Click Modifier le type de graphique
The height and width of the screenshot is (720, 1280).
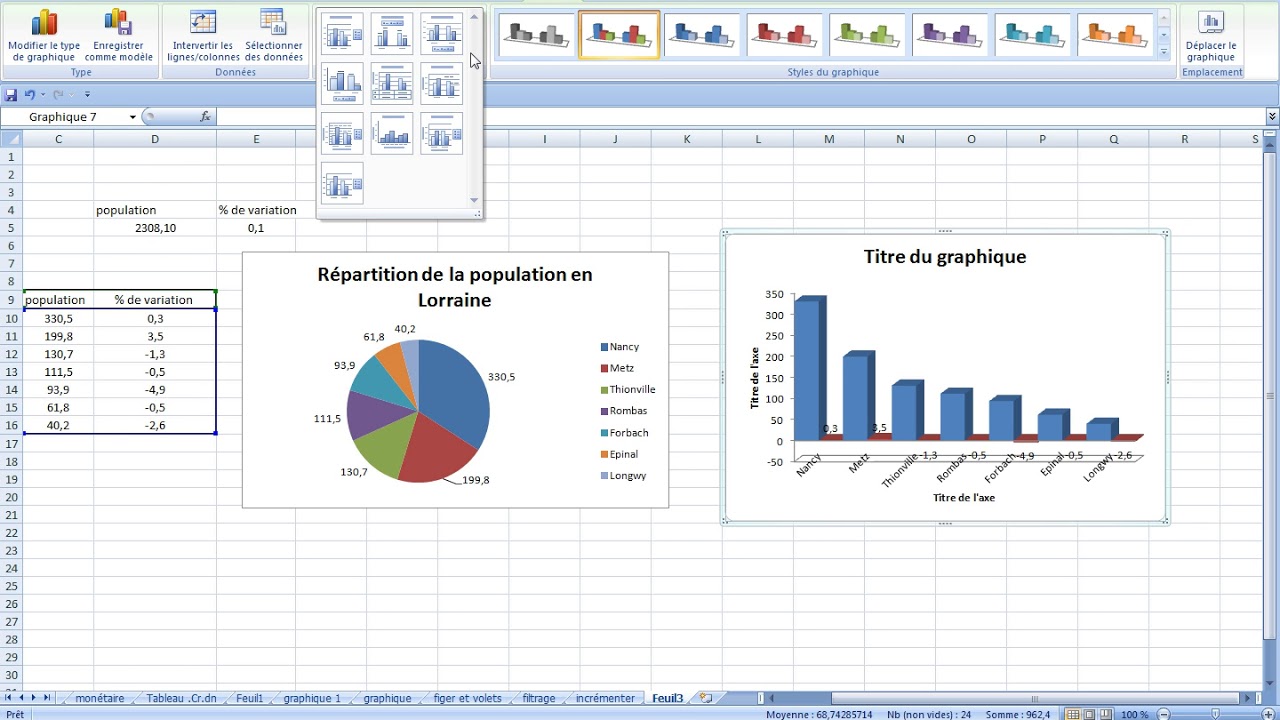click(44, 35)
